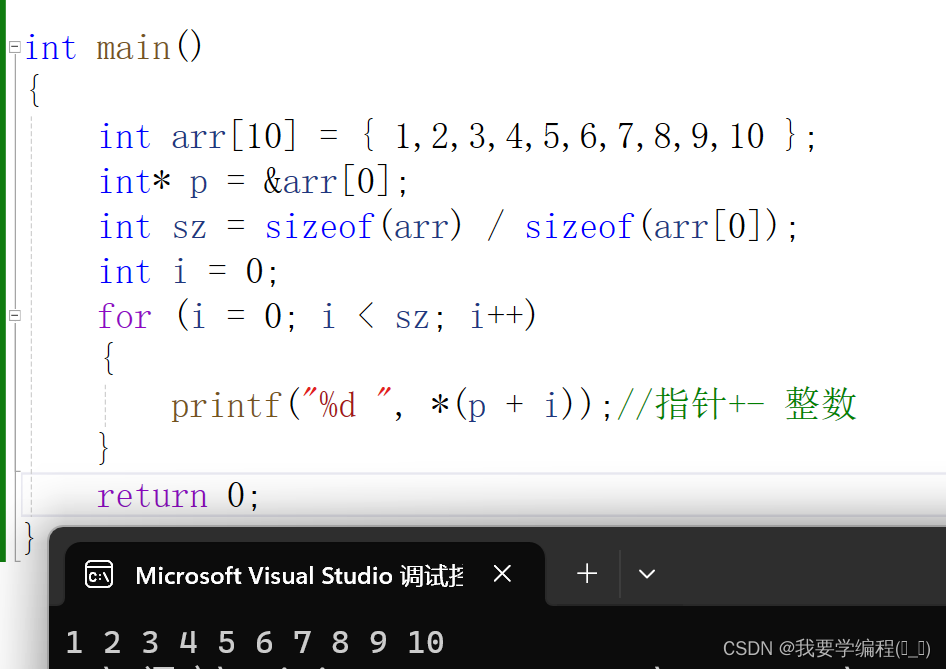Place cursor on return 0 line
This screenshot has height=669, width=946.
tap(178, 496)
